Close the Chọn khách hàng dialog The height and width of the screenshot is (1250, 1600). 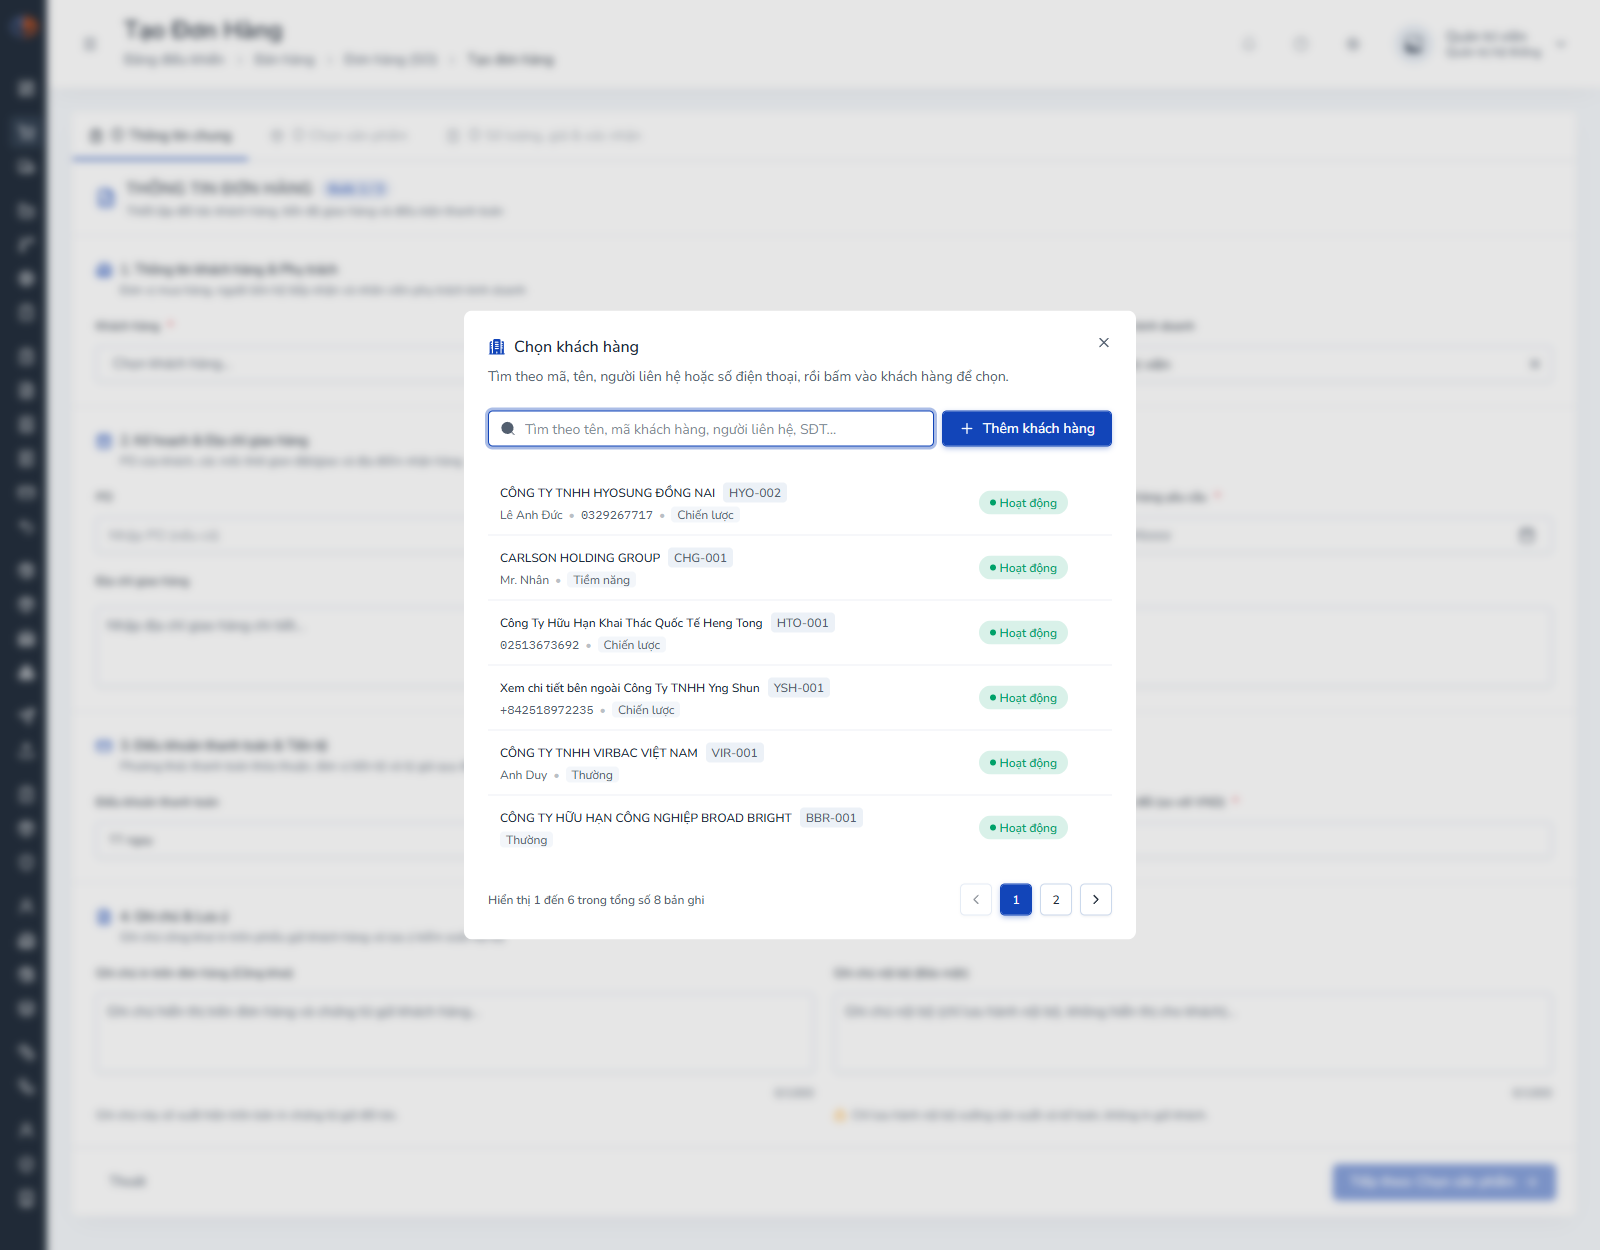pyautogui.click(x=1104, y=343)
